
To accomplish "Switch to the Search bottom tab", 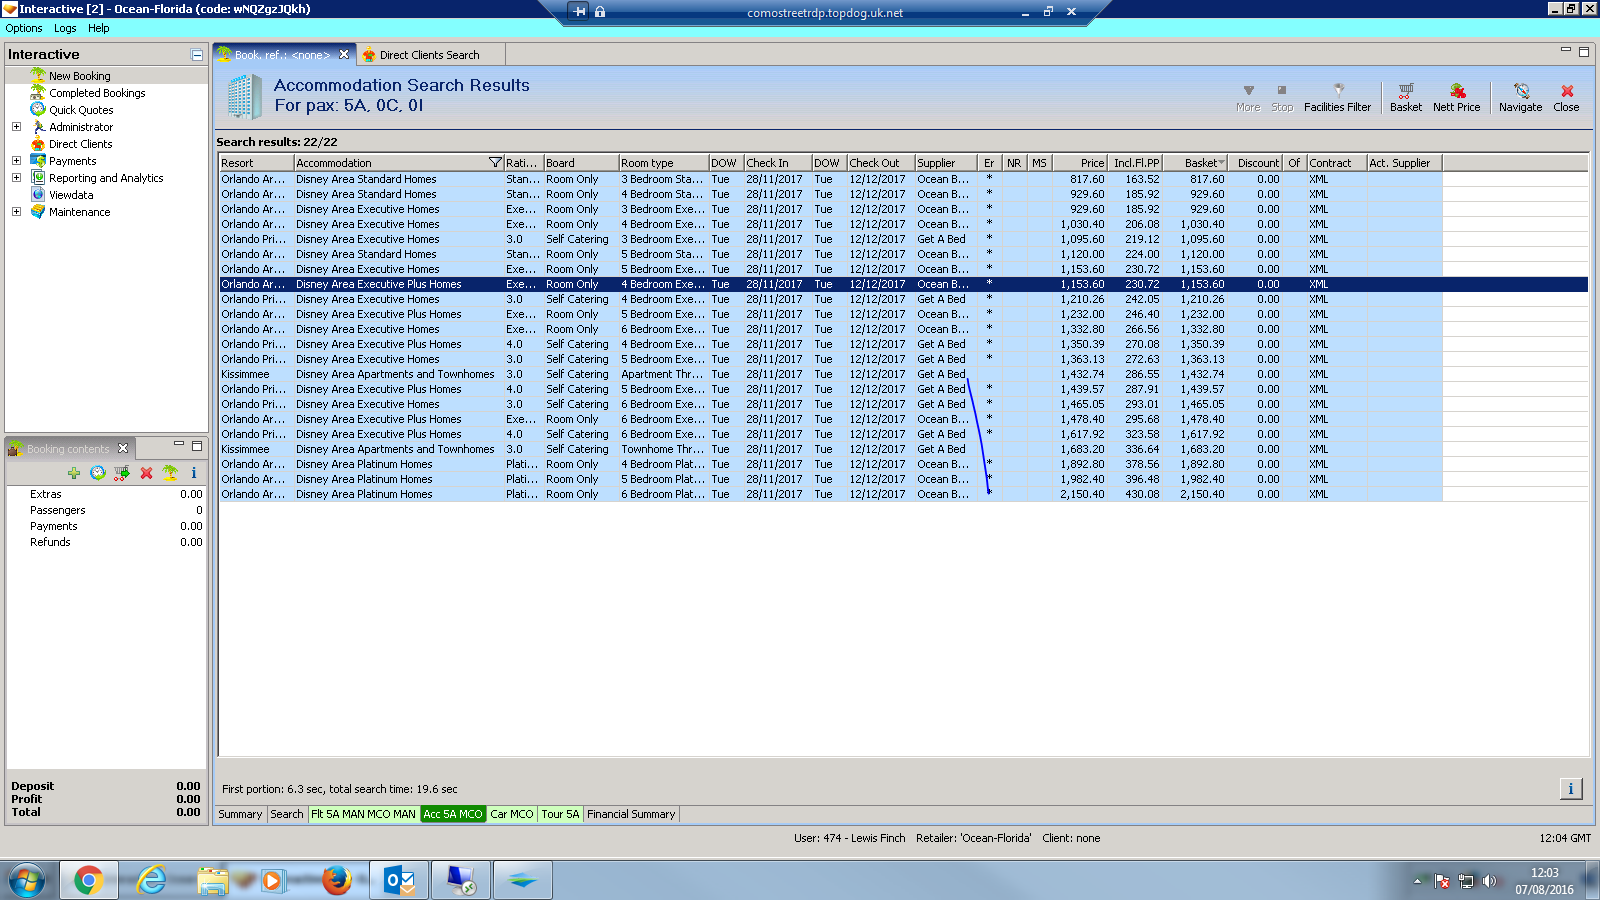I will click(x=287, y=814).
